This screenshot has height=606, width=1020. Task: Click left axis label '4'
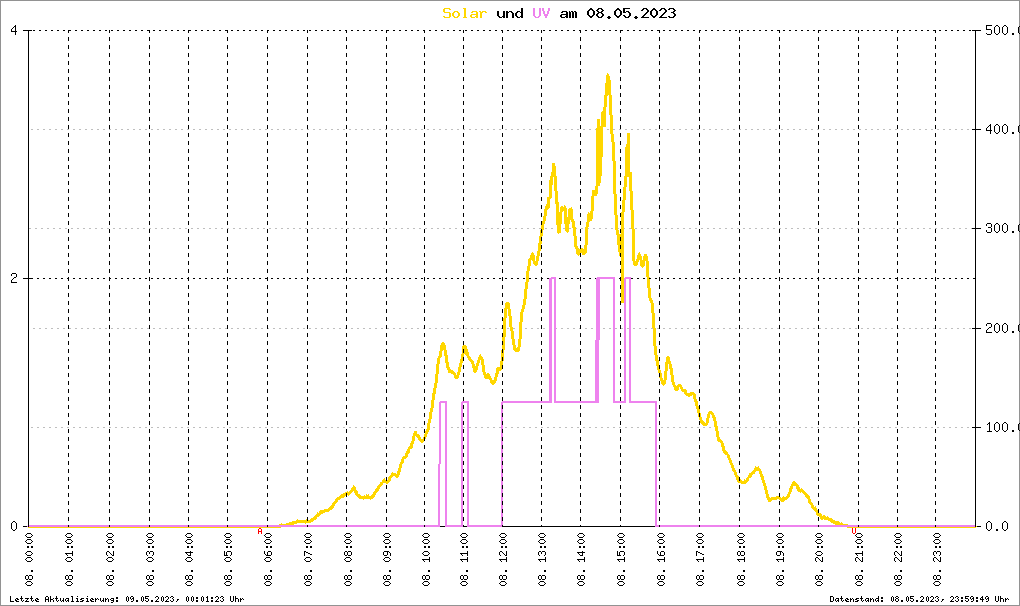14,31
